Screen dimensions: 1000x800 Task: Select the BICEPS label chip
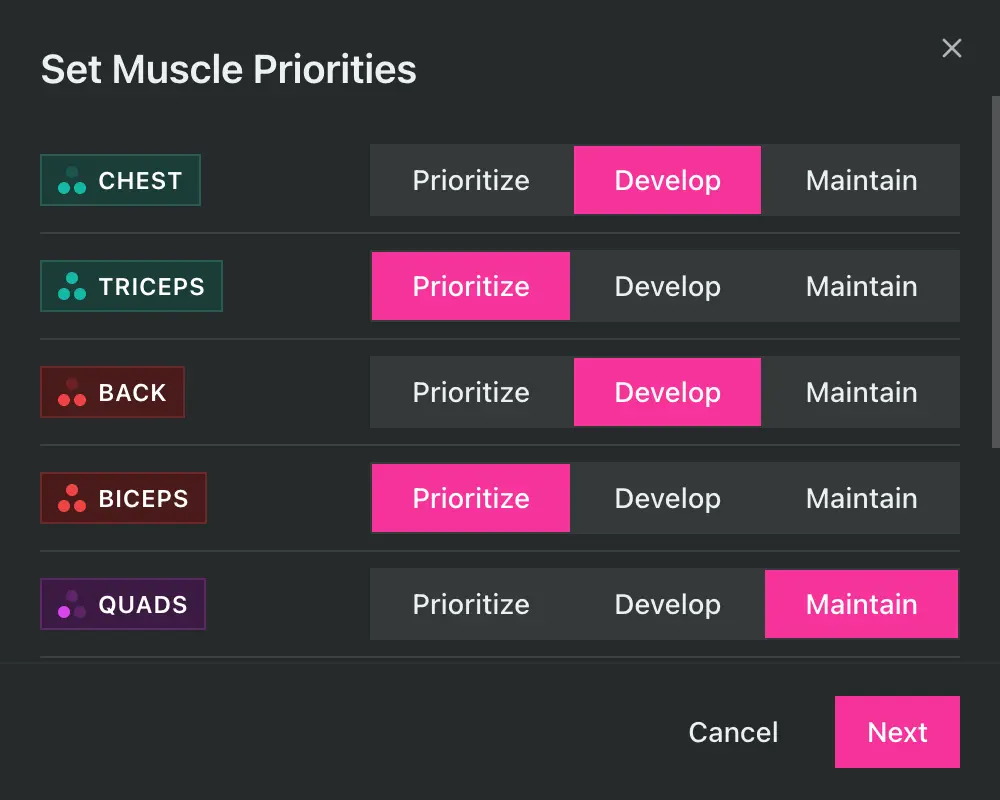(123, 498)
